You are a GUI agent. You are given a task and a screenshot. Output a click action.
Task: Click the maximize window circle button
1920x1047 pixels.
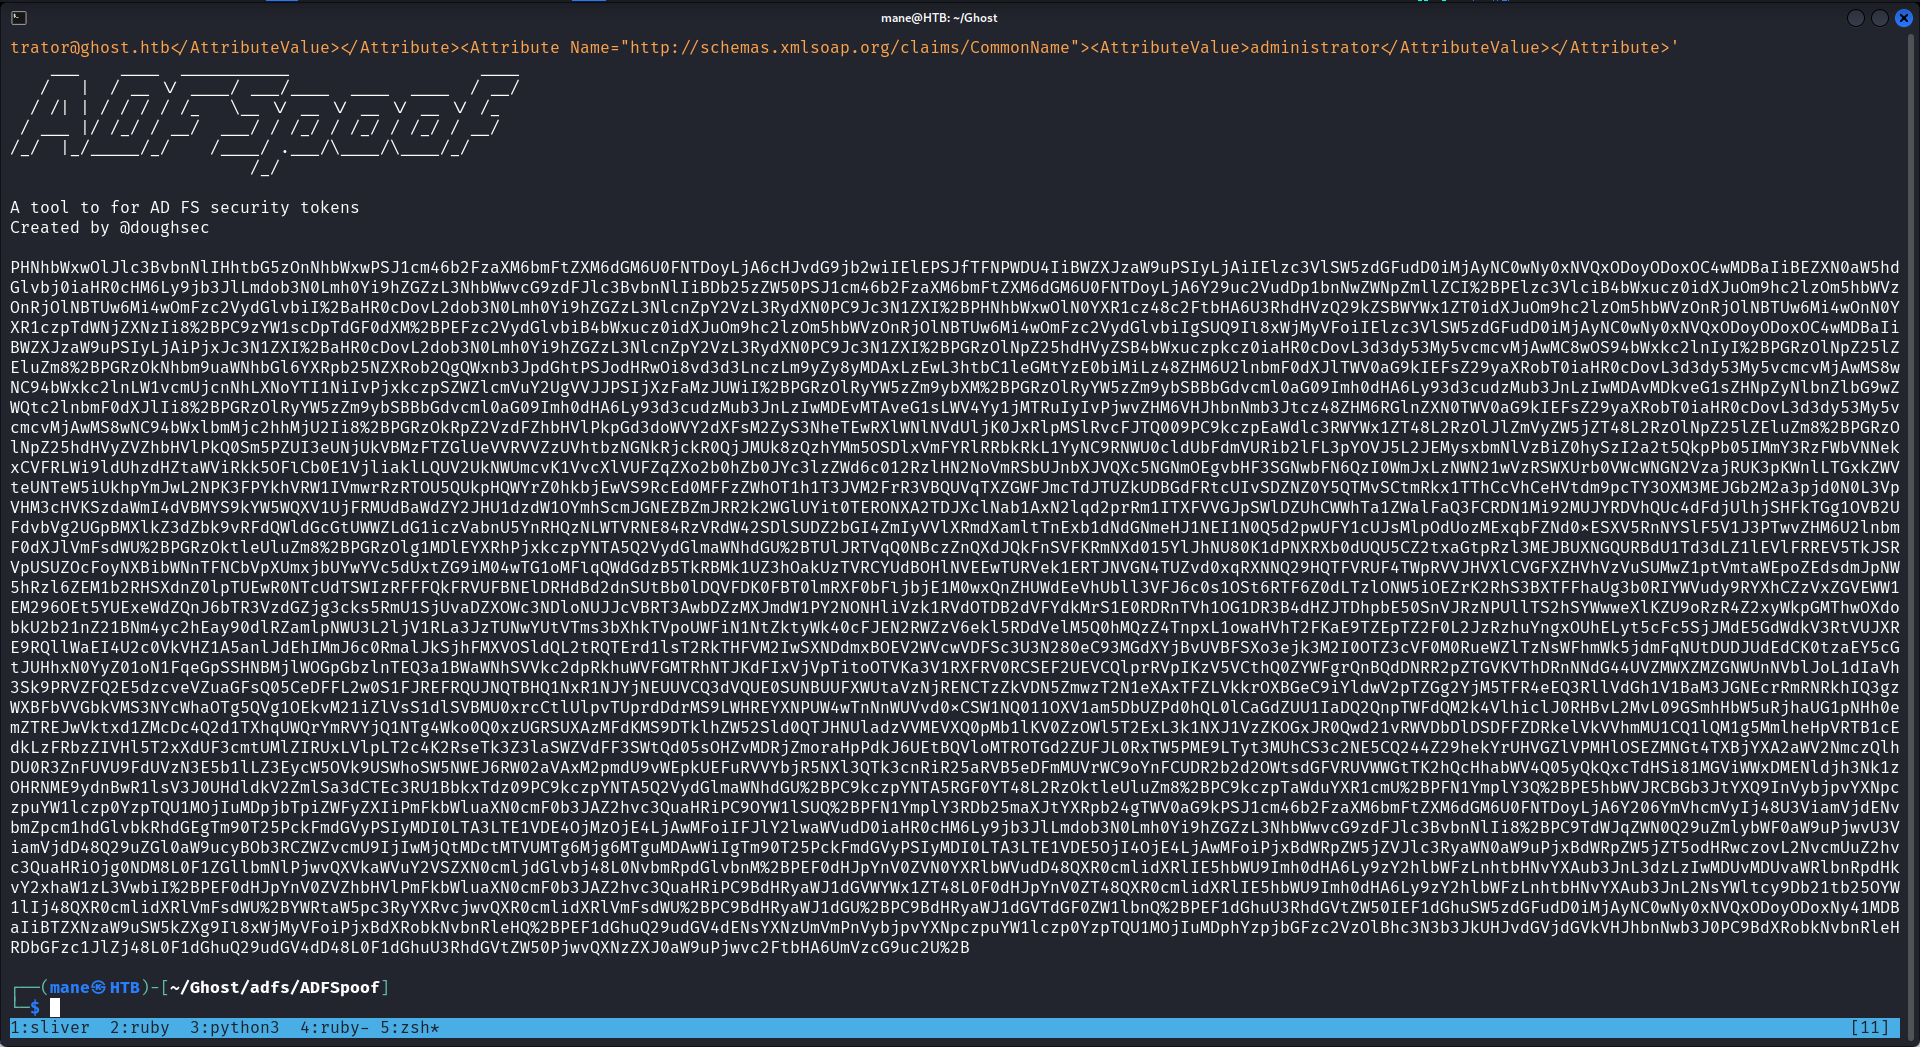(x=1880, y=18)
